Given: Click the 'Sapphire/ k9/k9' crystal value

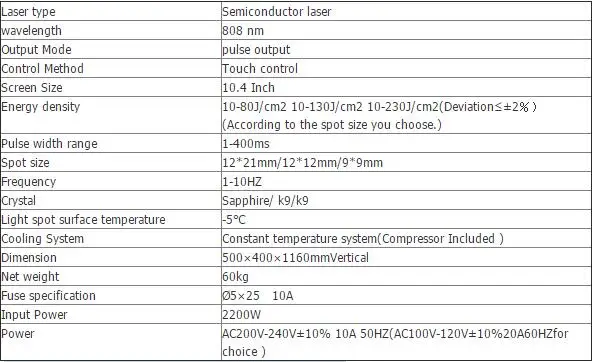Looking at the screenshot, I should (x=265, y=200).
